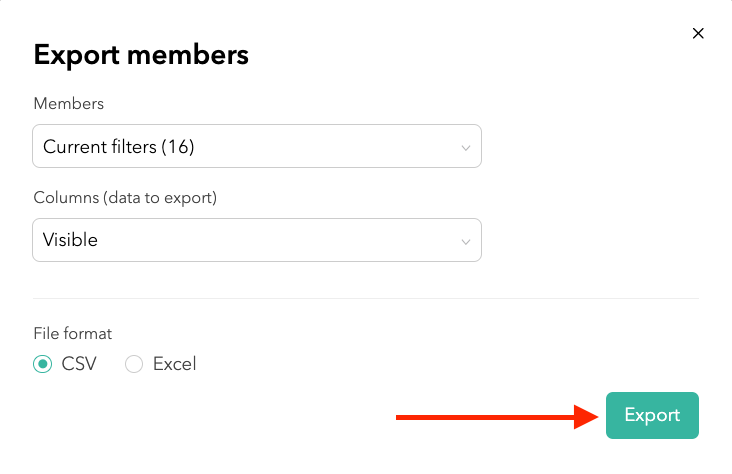The image size is (732, 474).
Task: Open the Columns dropdown
Action: 256,240
